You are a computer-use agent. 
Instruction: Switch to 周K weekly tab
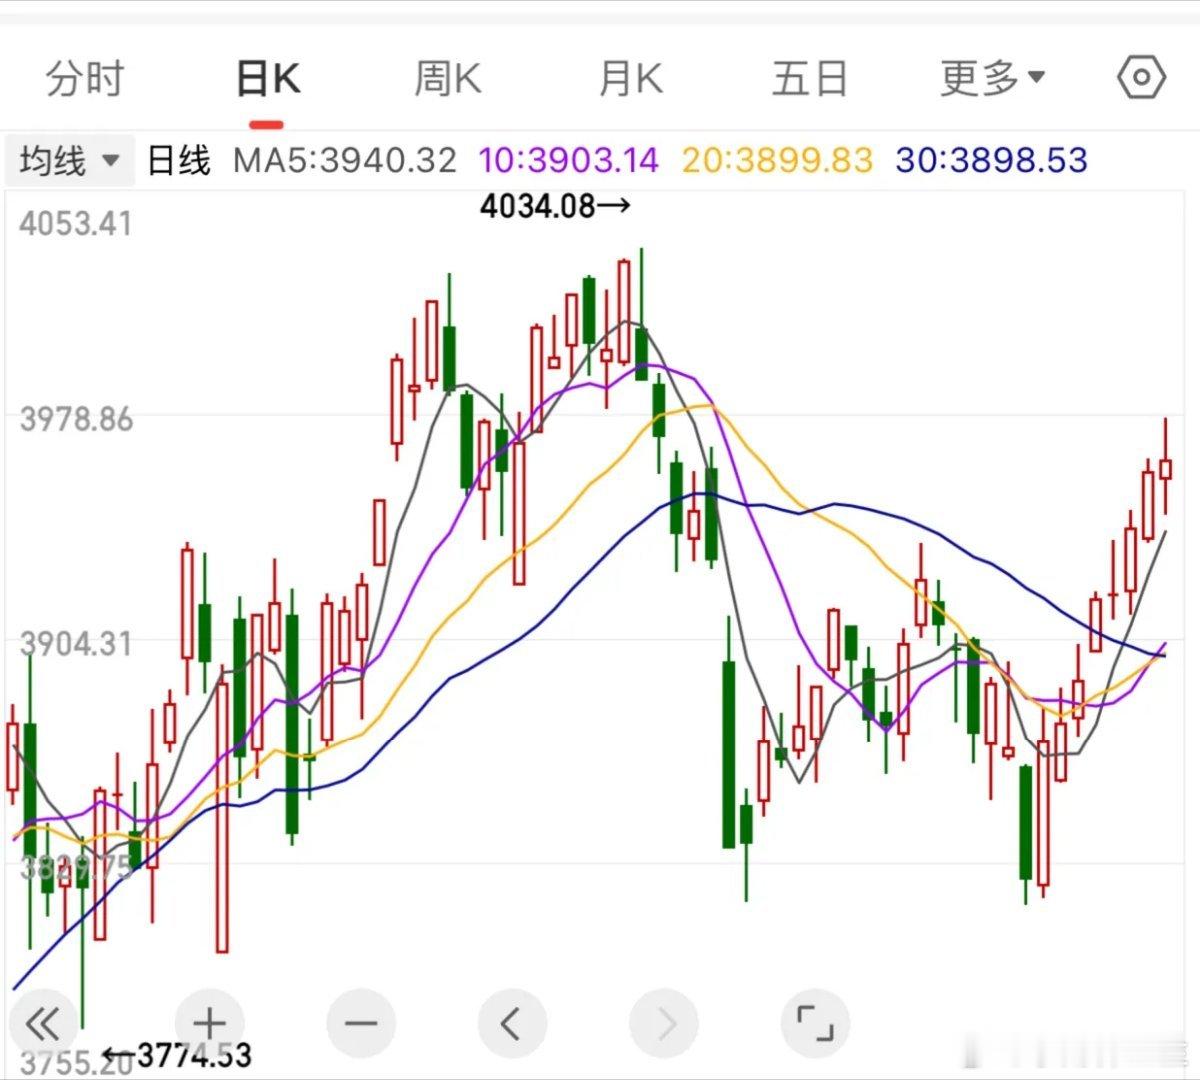pos(448,78)
